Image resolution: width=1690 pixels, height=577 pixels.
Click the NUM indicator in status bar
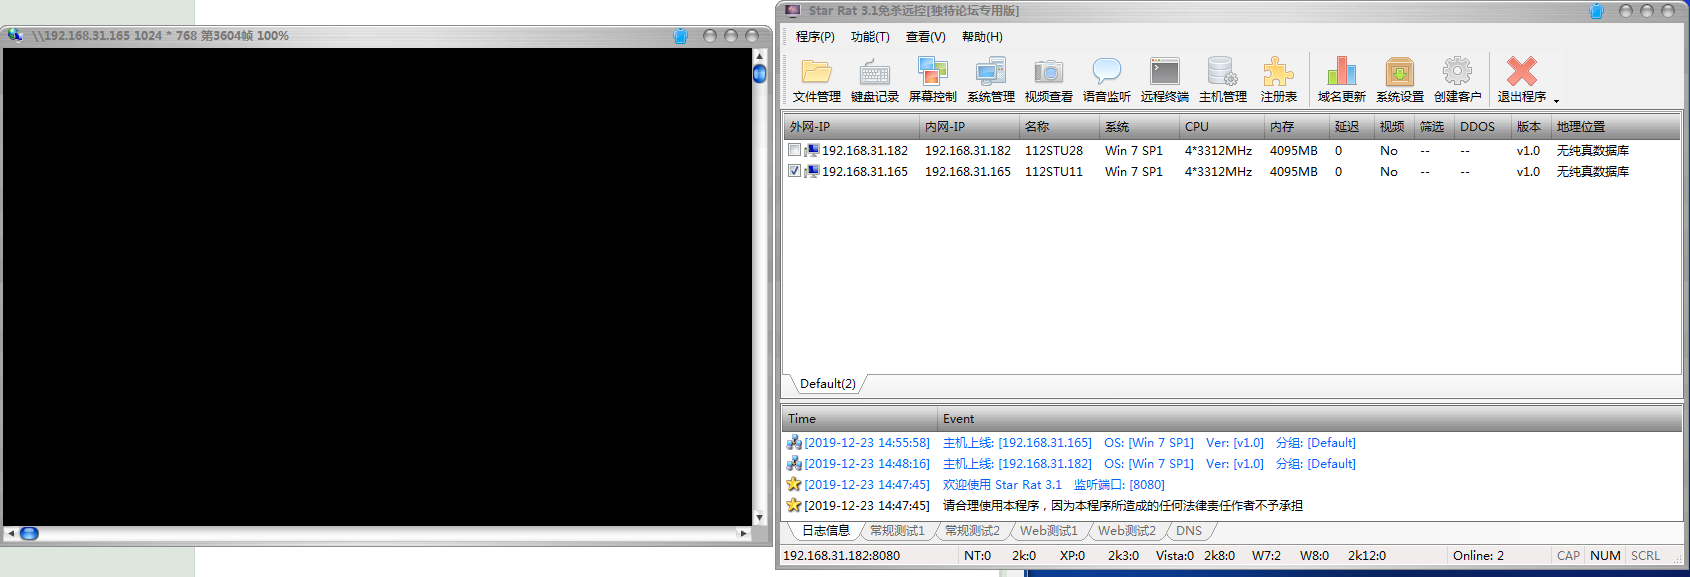[1605, 556]
